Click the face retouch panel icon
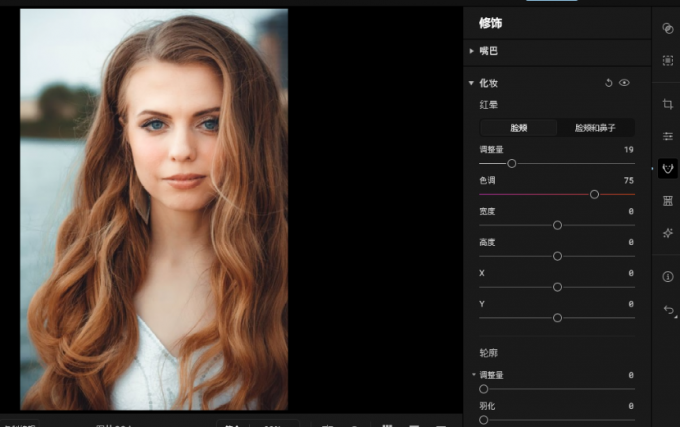The height and width of the screenshot is (427, 680). (x=667, y=168)
